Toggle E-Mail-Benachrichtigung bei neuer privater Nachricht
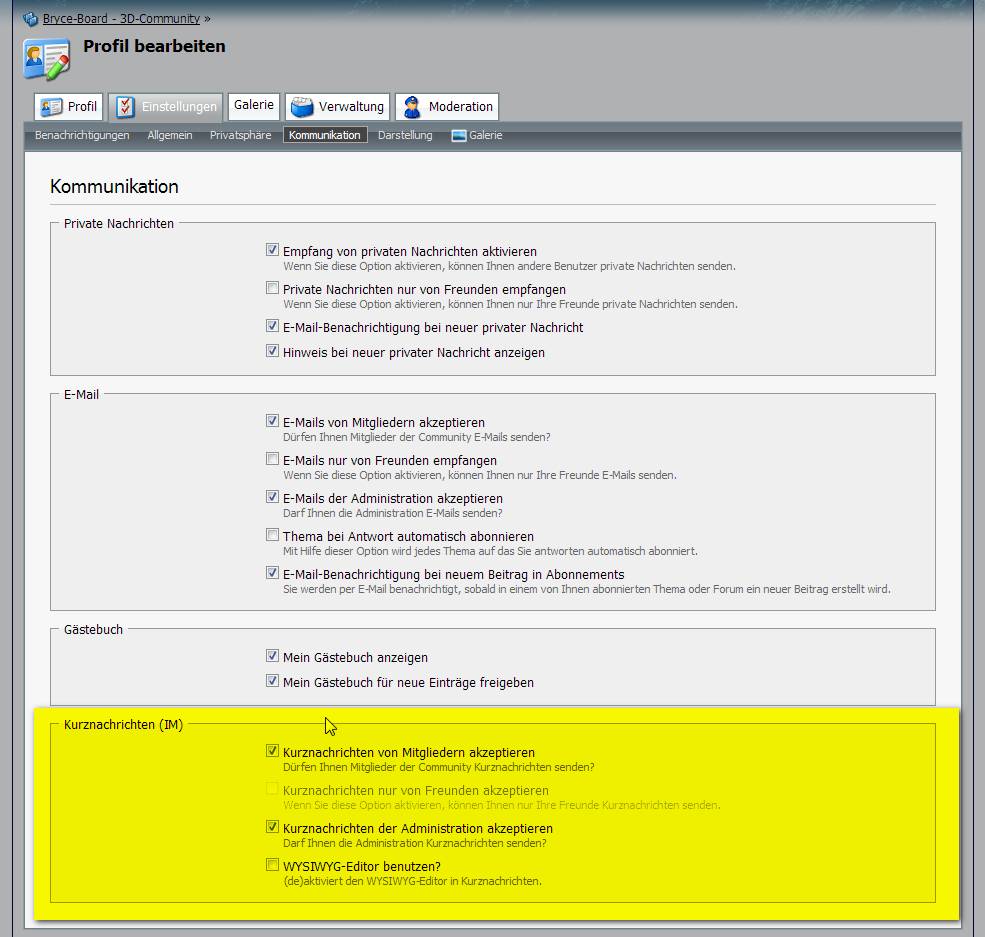985x937 pixels. coord(272,326)
